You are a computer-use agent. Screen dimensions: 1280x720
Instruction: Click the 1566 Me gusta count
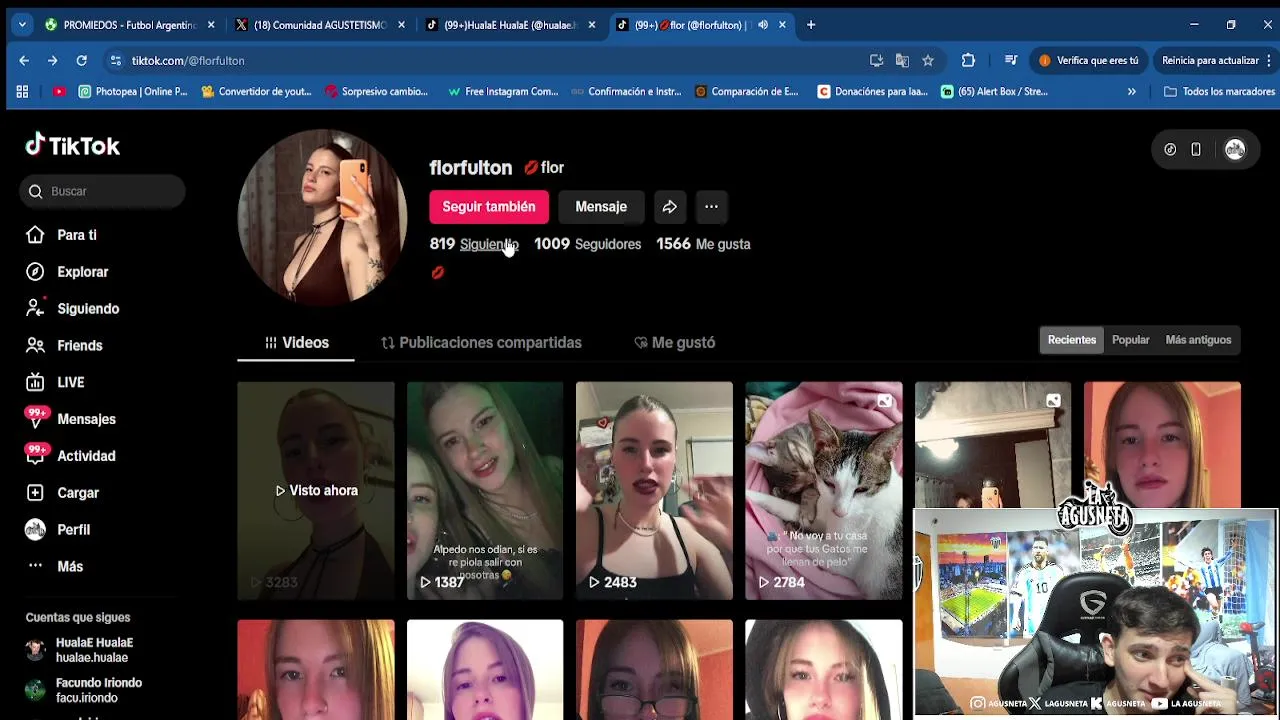[703, 244]
